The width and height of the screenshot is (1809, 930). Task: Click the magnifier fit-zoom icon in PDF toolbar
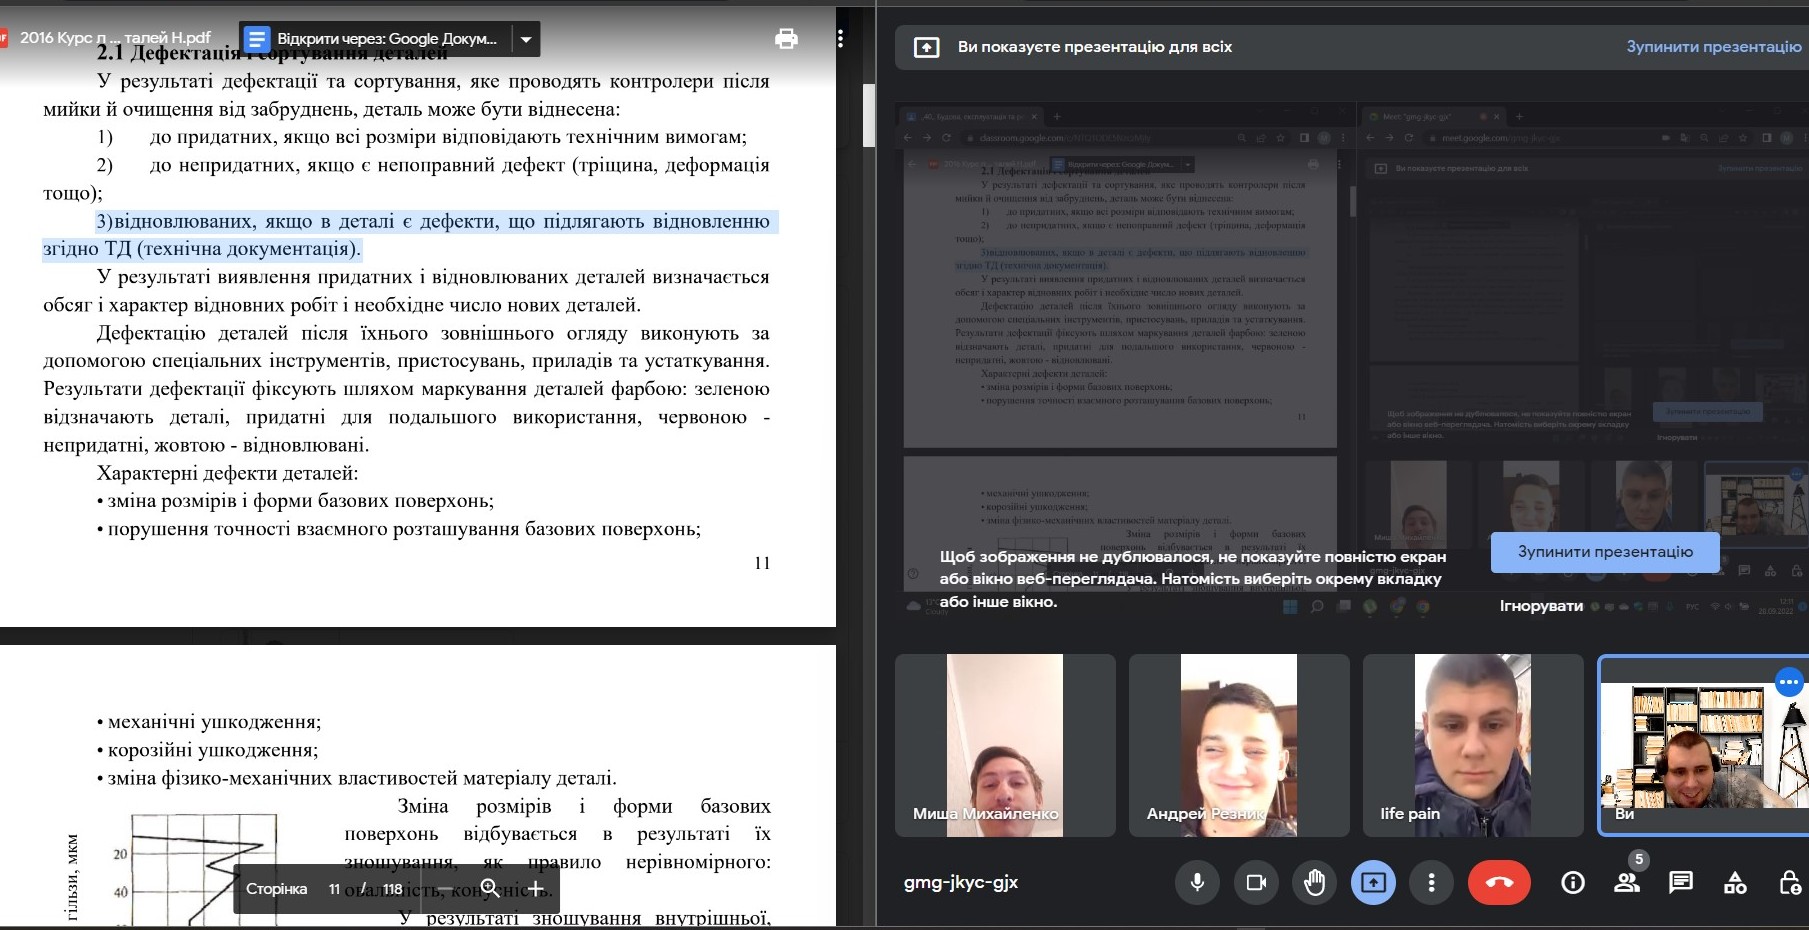pos(490,888)
